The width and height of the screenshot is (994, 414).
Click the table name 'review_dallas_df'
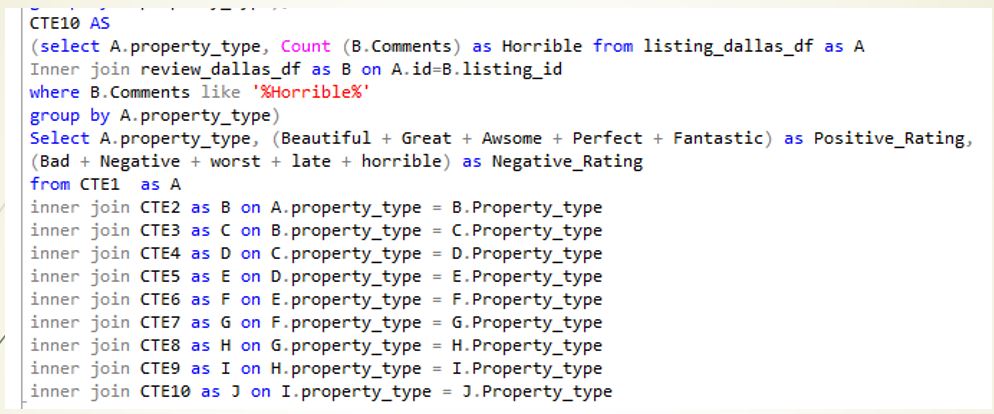point(220,70)
